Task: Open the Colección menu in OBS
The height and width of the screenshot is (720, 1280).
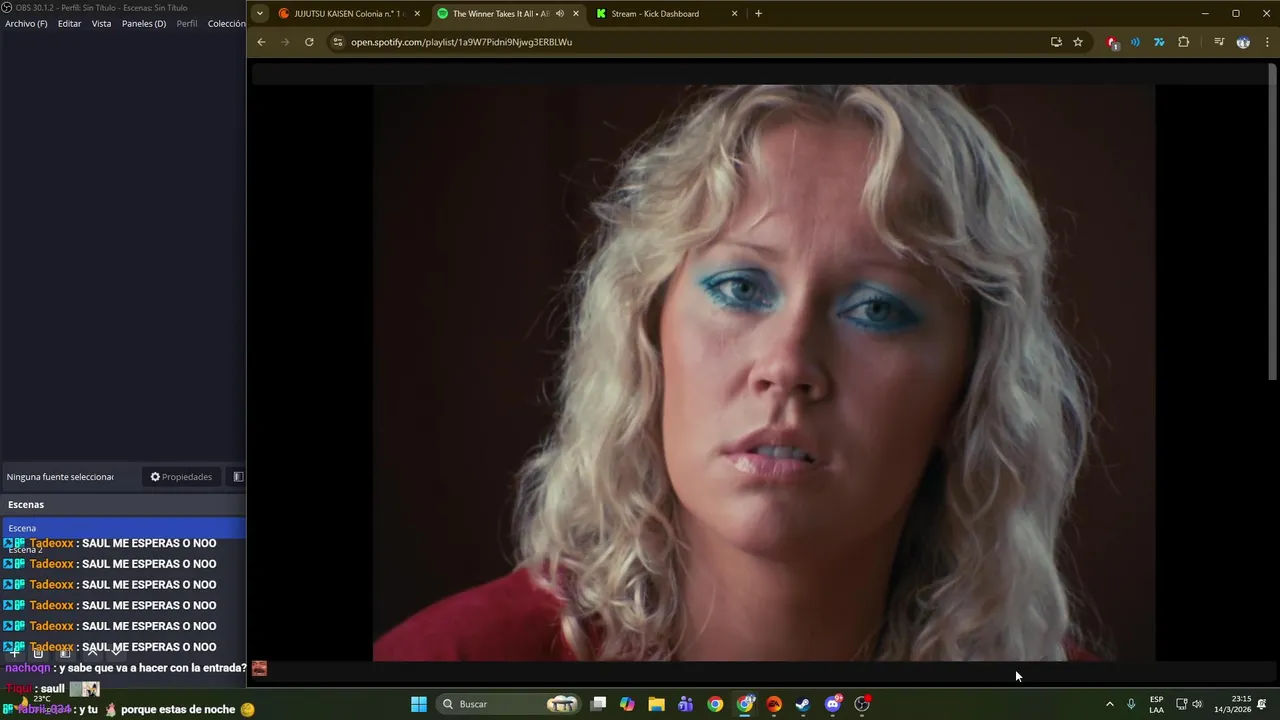Action: coord(227,23)
